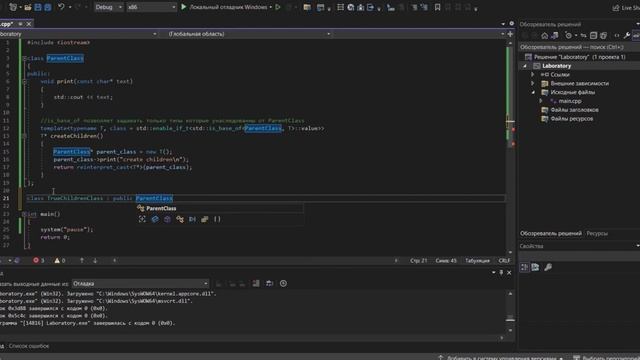
Task: Click the yellow warnings indicator showing 0
Action: tap(60, 260)
